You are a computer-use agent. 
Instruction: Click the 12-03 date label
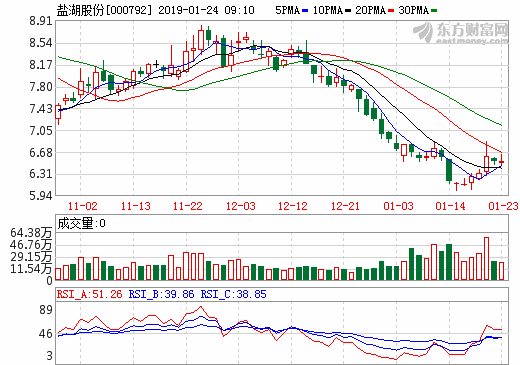pos(240,206)
